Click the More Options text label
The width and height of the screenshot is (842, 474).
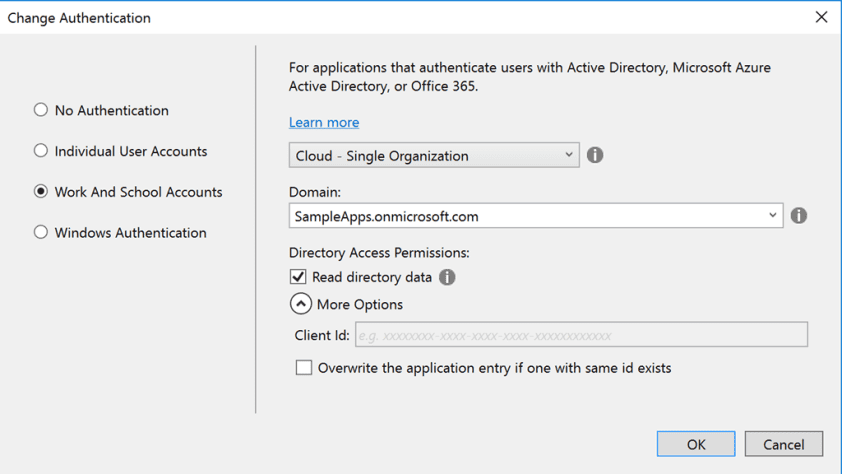coord(360,304)
